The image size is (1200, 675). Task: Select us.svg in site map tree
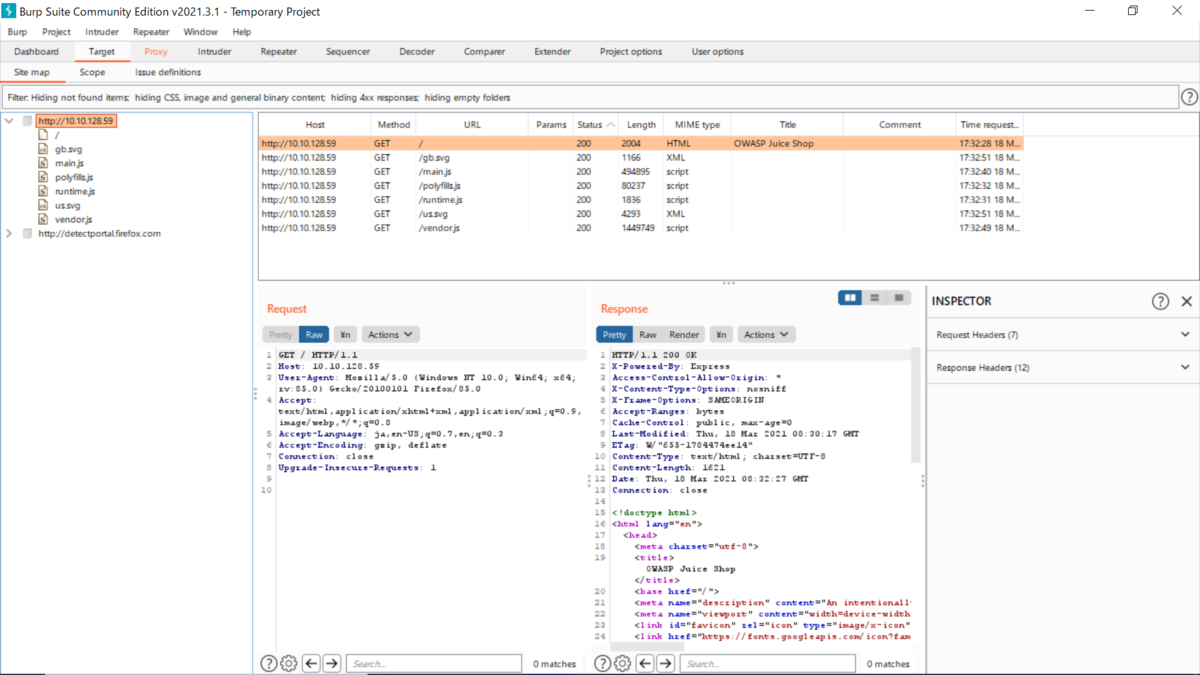point(67,205)
